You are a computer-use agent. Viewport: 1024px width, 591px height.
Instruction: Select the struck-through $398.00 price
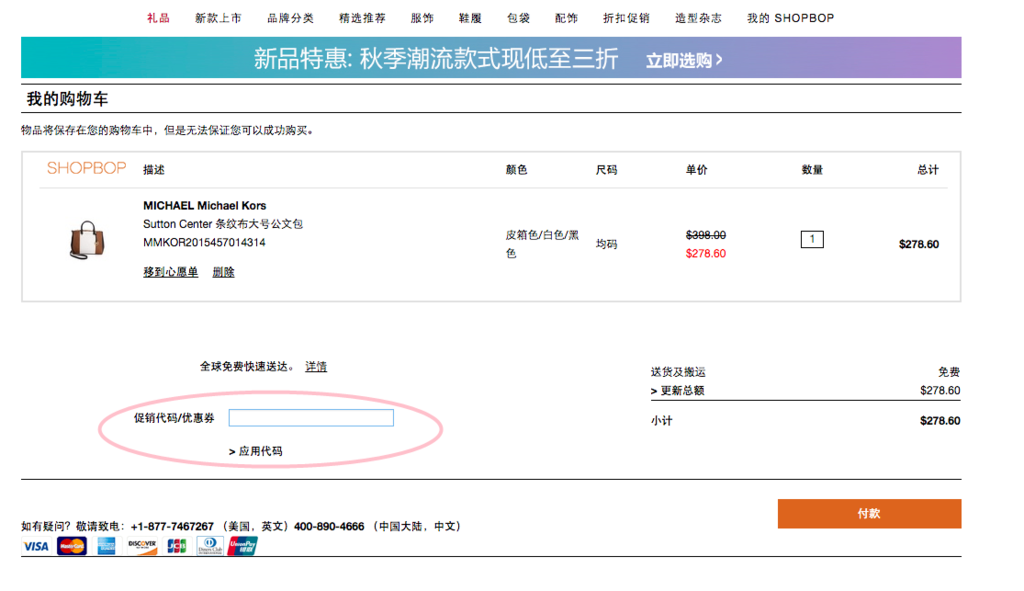coord(705,235)
